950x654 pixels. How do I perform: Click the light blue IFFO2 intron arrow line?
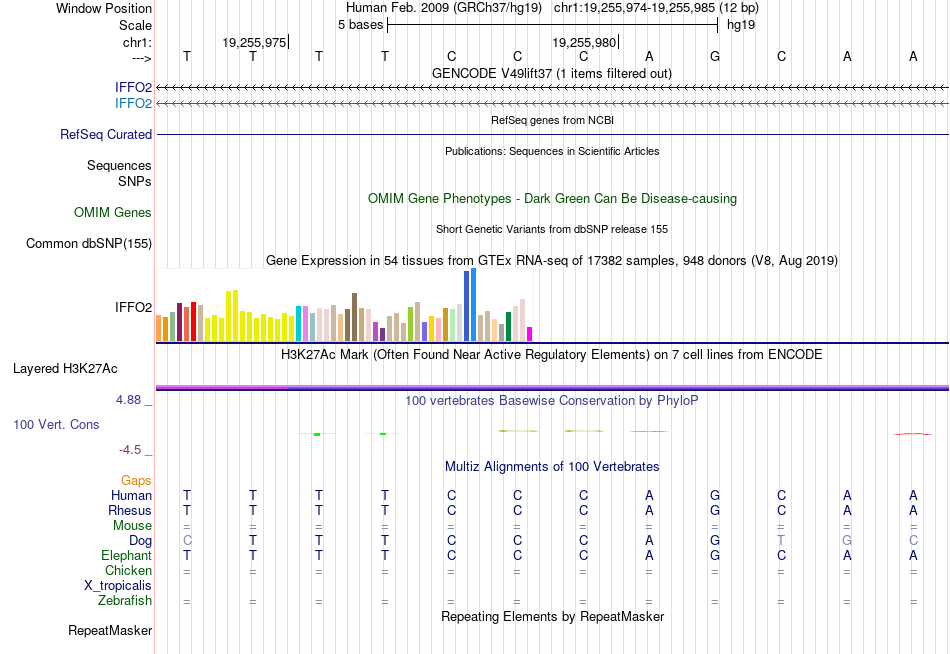[552, 104]
